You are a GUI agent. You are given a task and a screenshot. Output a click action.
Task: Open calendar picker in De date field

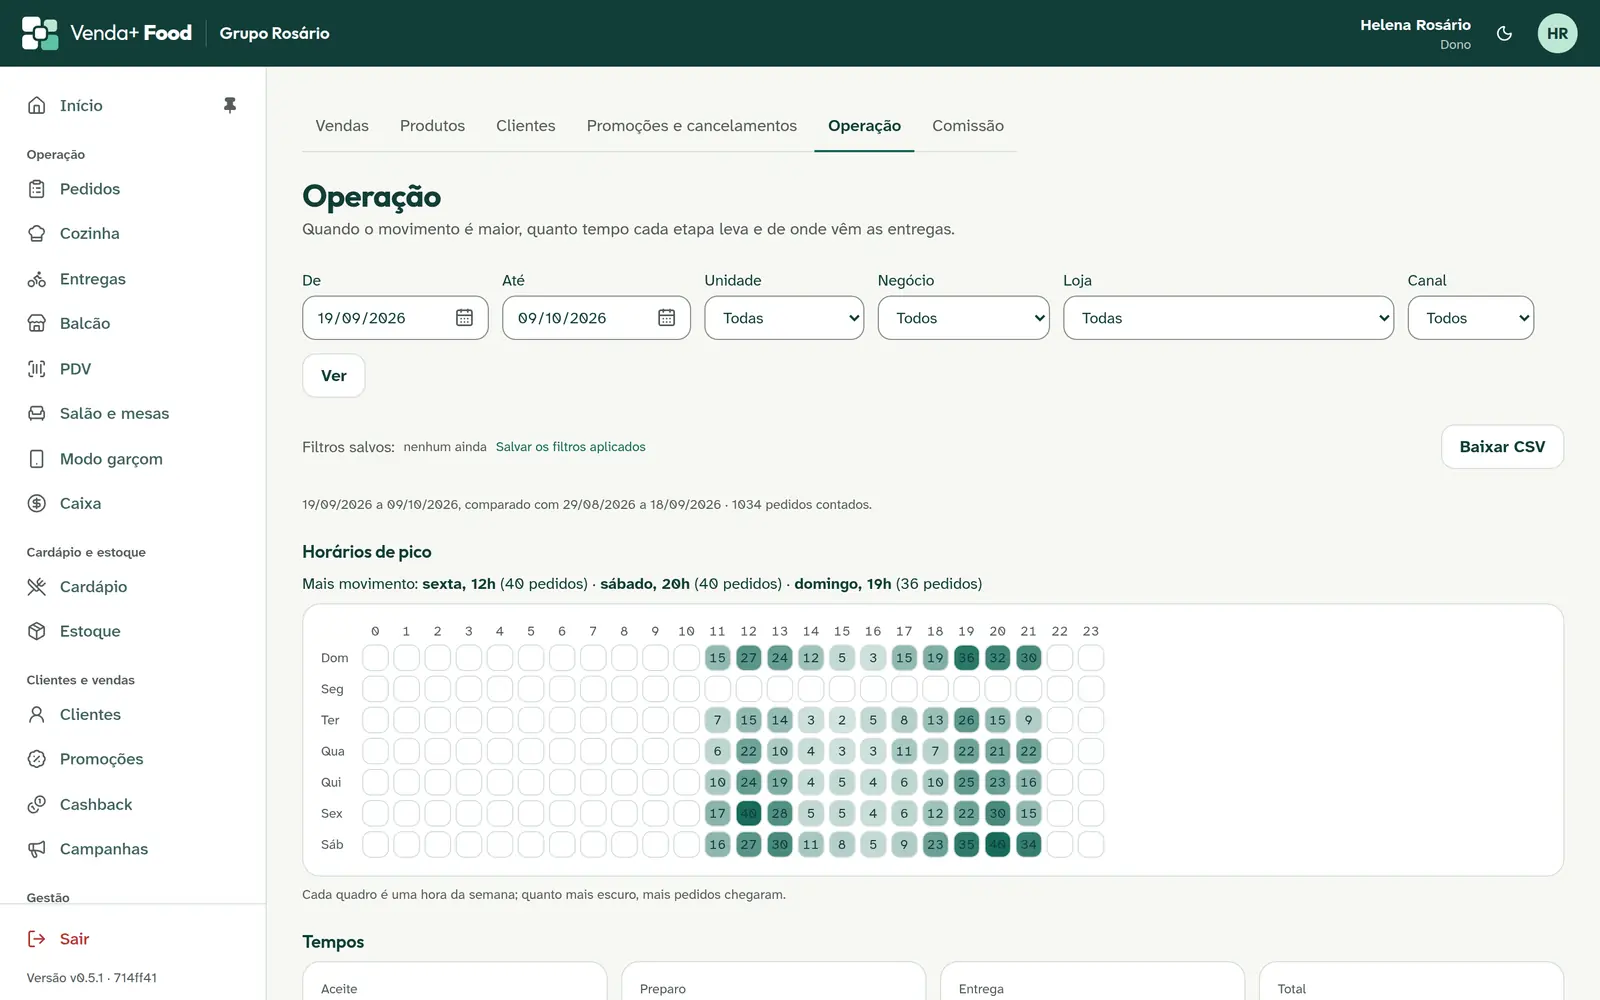[465, 318]
